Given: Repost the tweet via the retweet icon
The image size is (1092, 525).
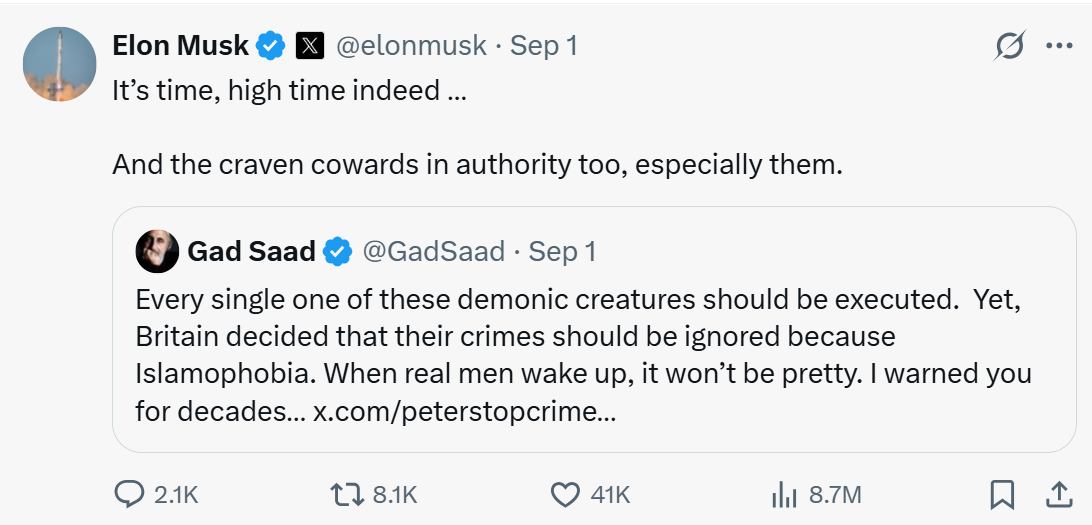Looking at the screenshot, I should 347,494.
